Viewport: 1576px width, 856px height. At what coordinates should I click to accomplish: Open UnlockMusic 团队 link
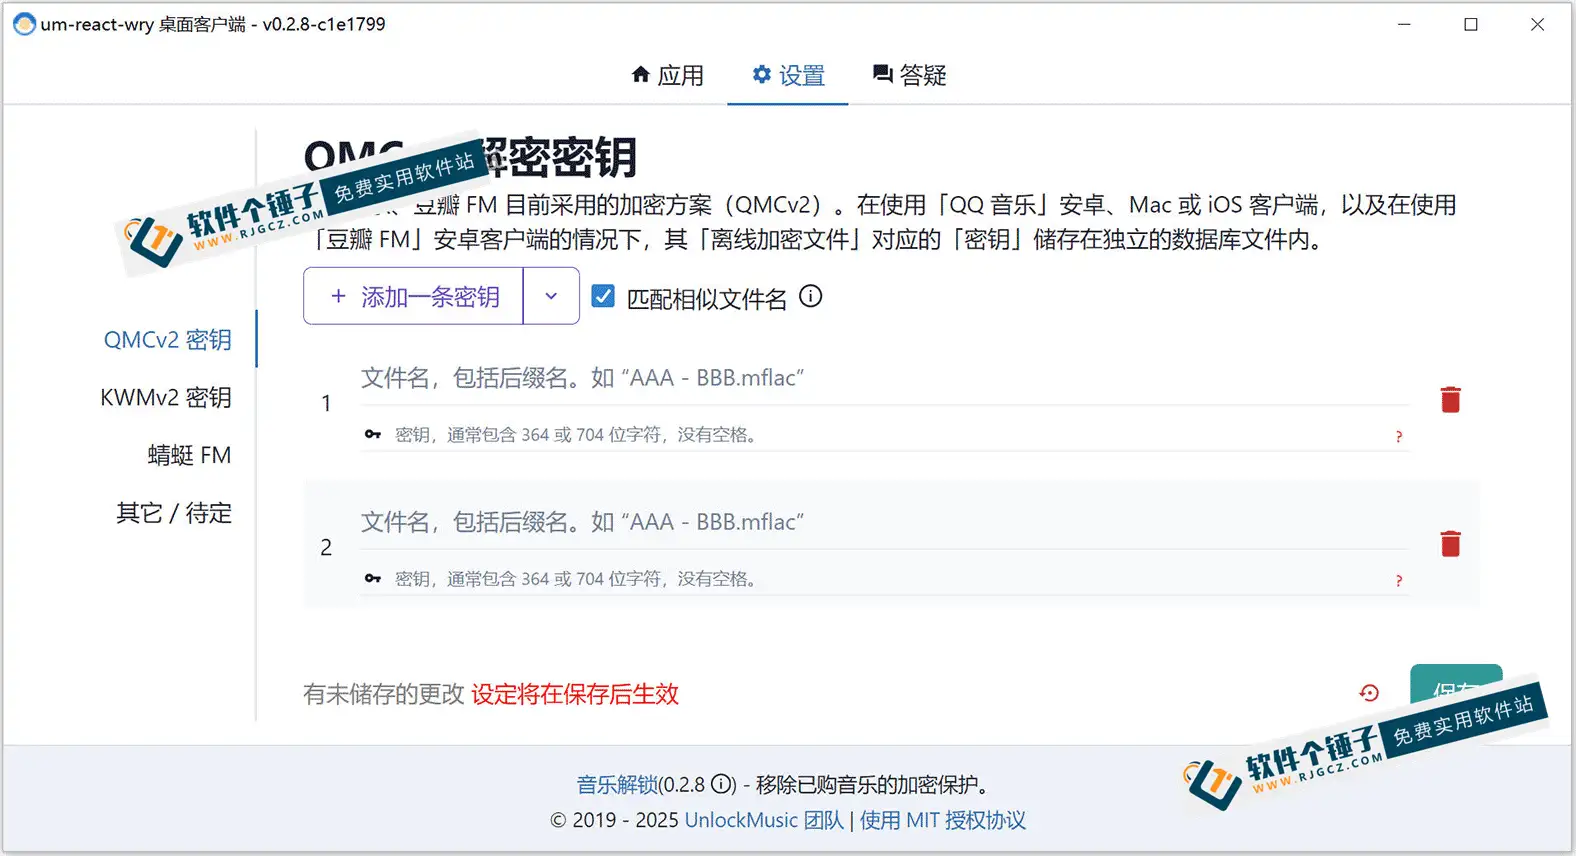click(764, 820)
